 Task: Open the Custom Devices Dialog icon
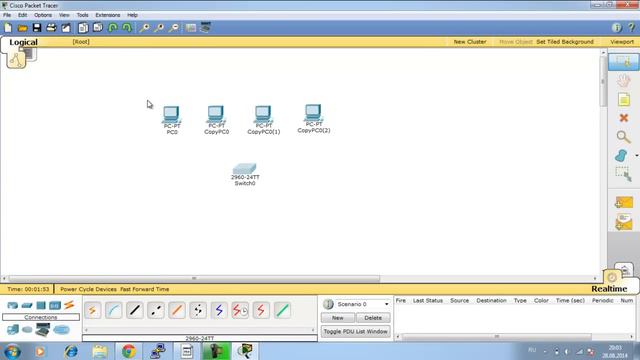coord(205,27)
